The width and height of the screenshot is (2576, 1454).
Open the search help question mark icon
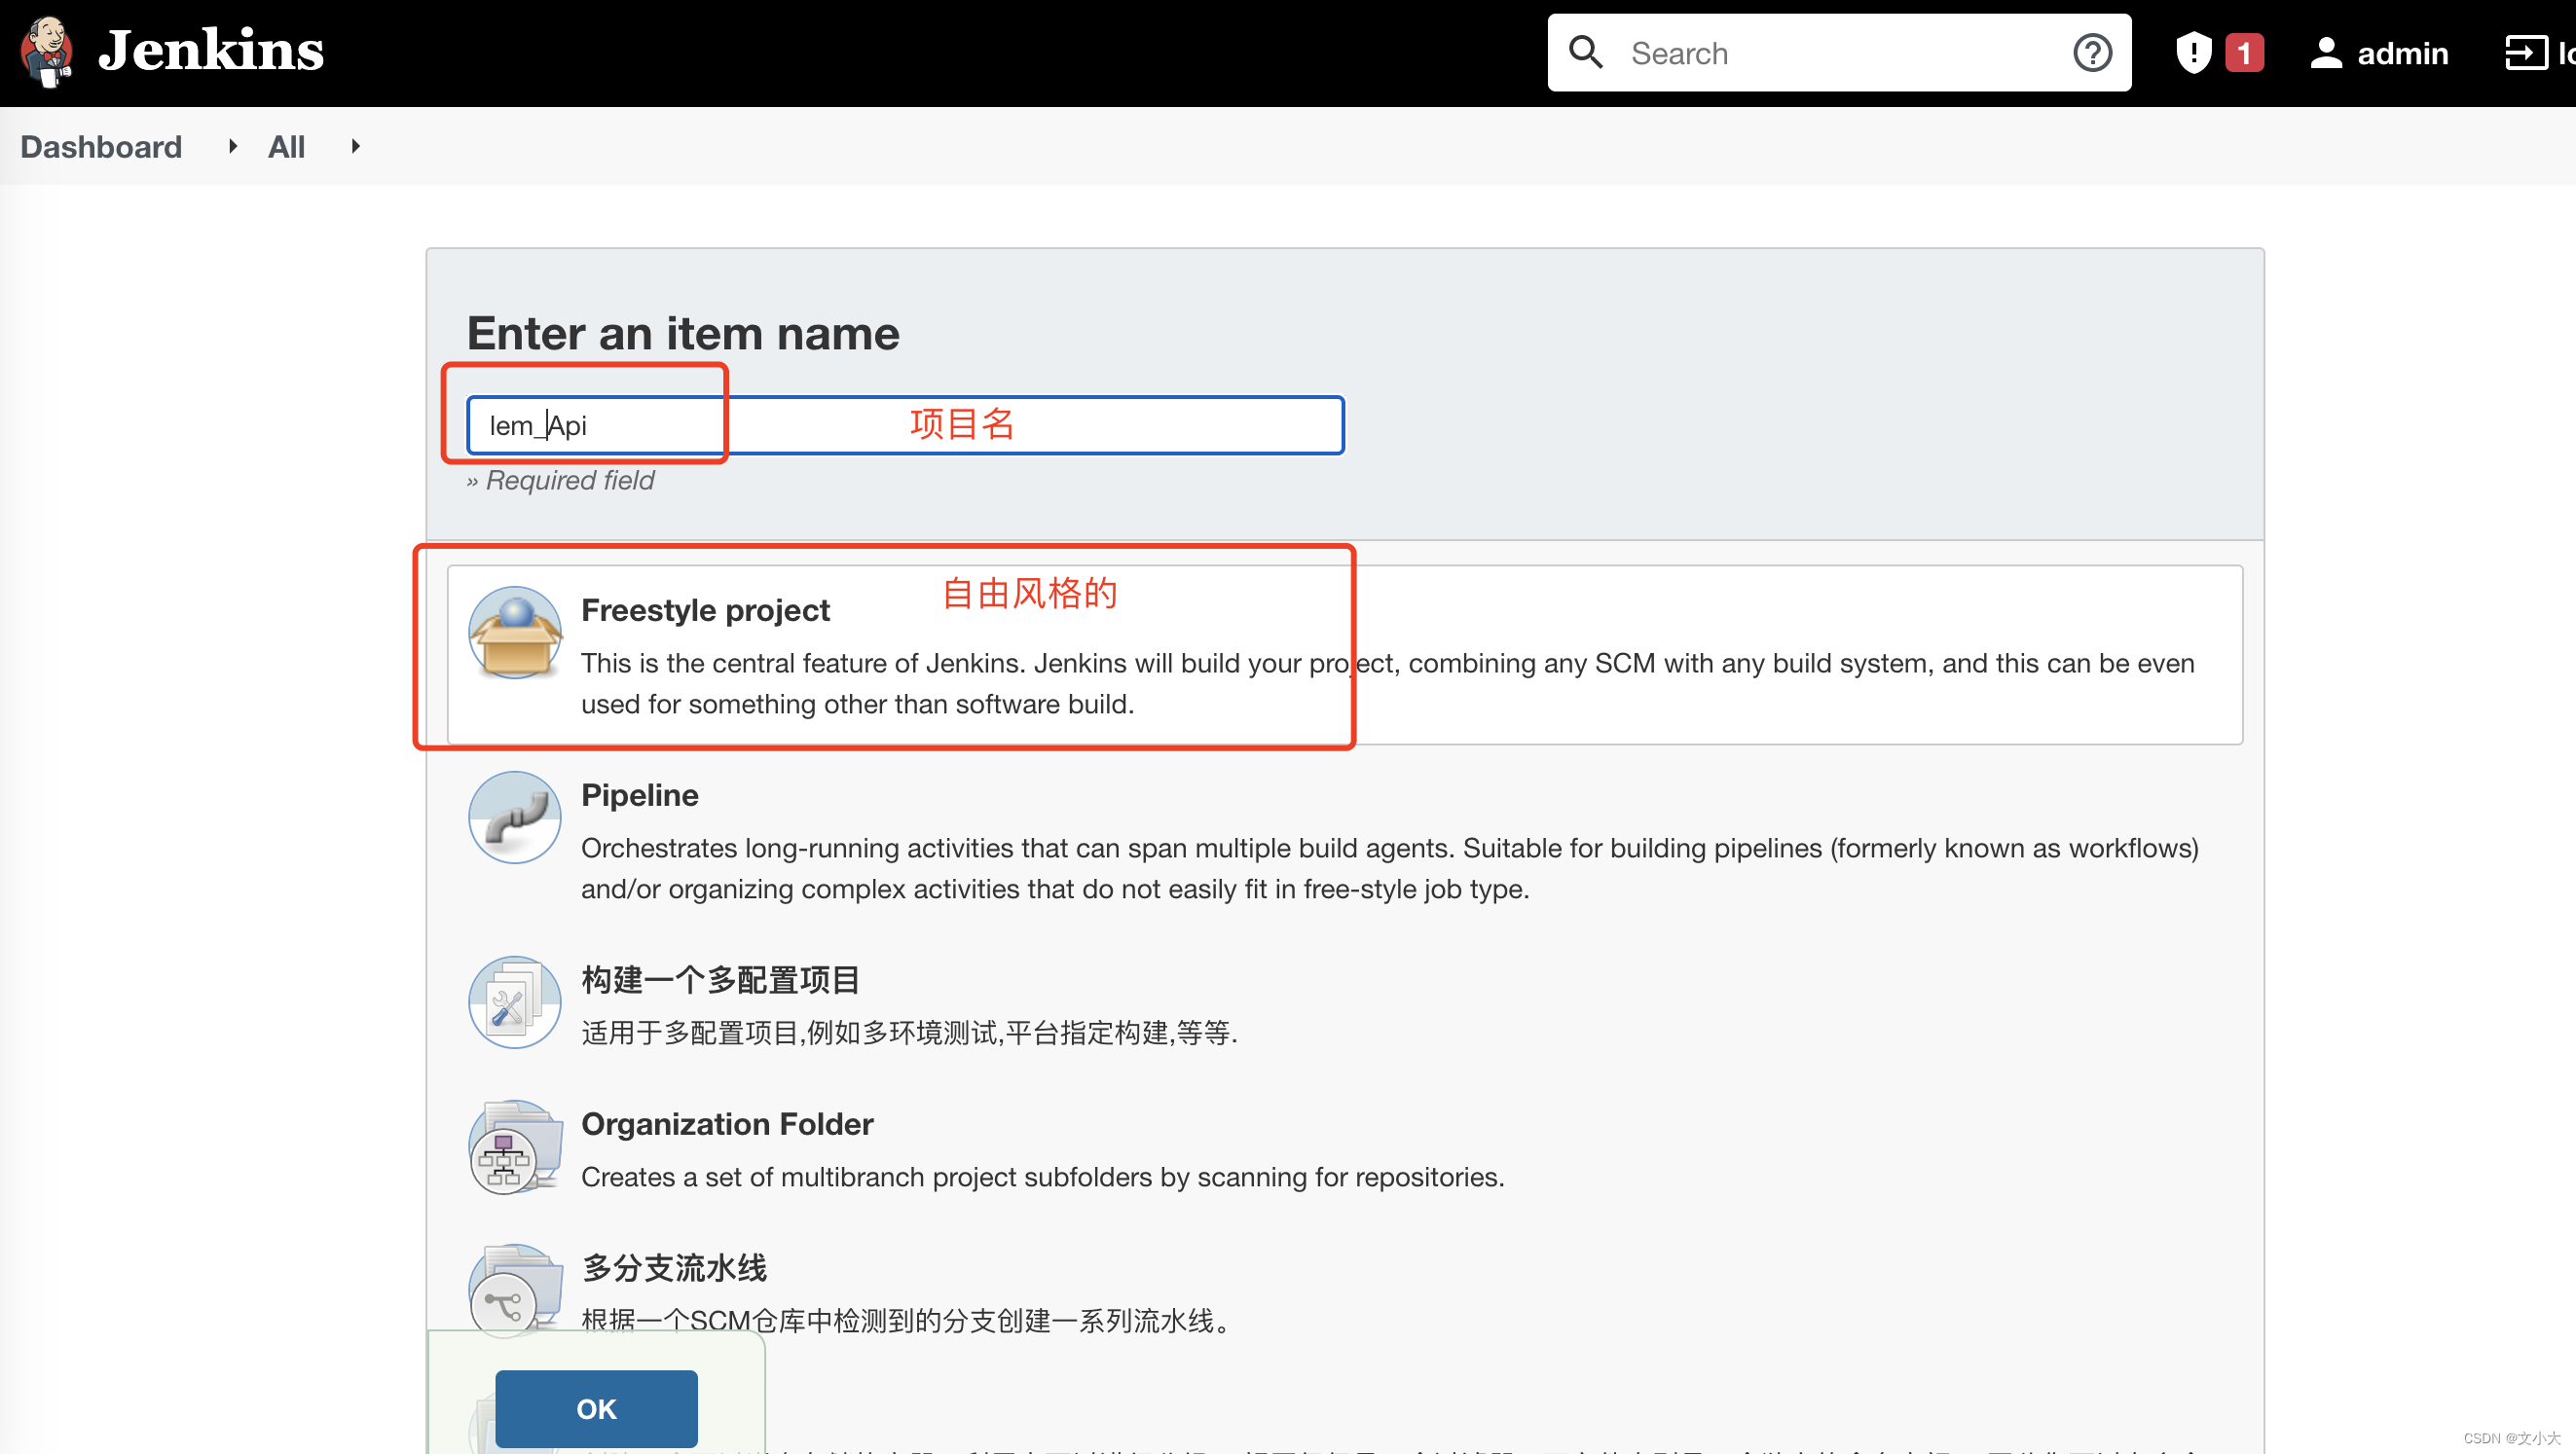(x=2092, y=52)
